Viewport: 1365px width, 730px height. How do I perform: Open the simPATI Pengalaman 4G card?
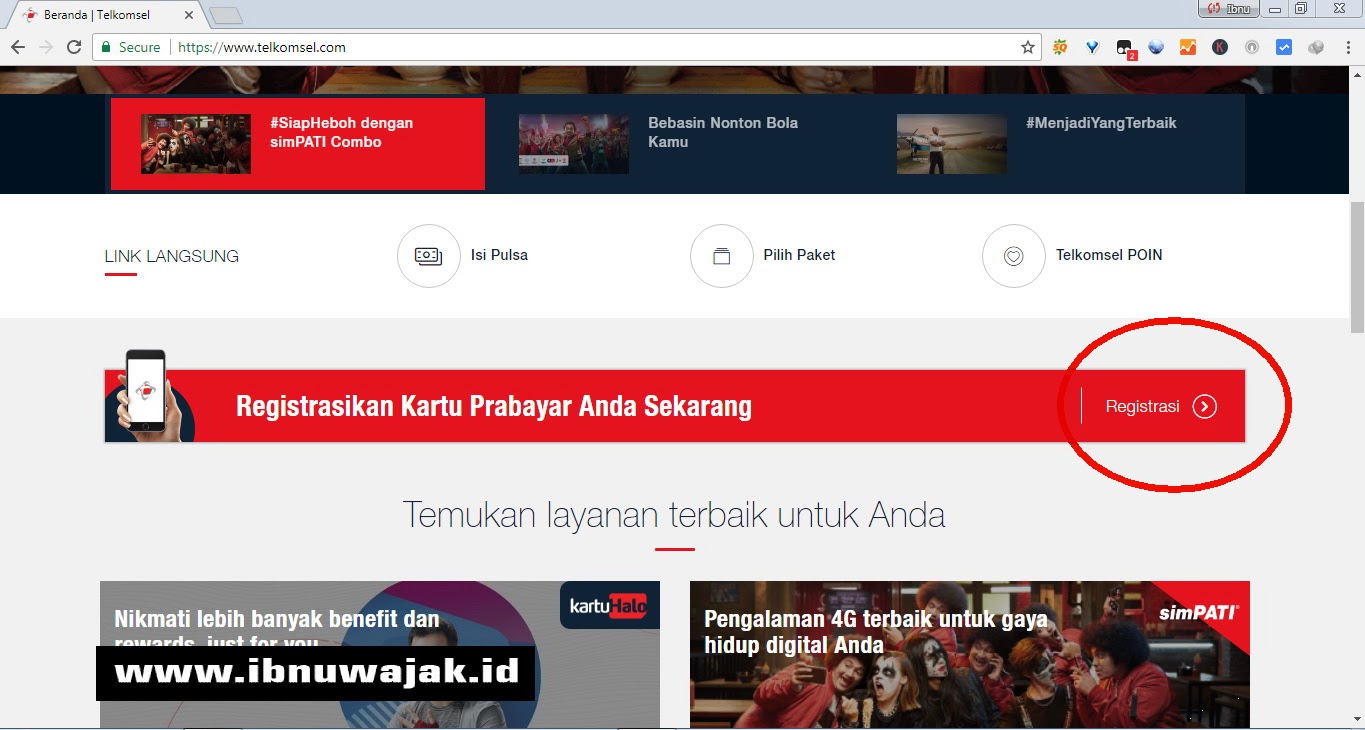970,654
